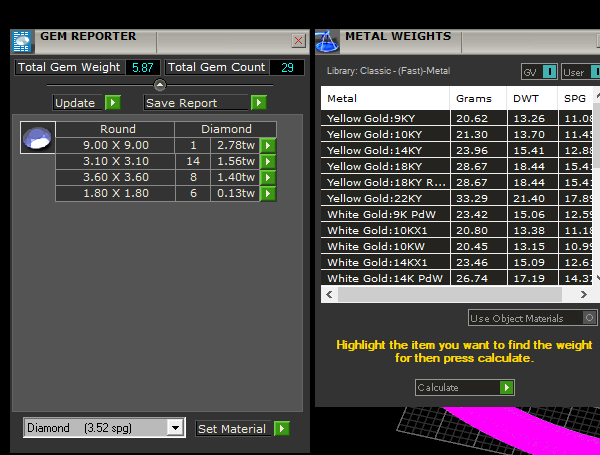The image size is (600, 455).
Task: Toggle the User option switch
Action: coord(596,72)
